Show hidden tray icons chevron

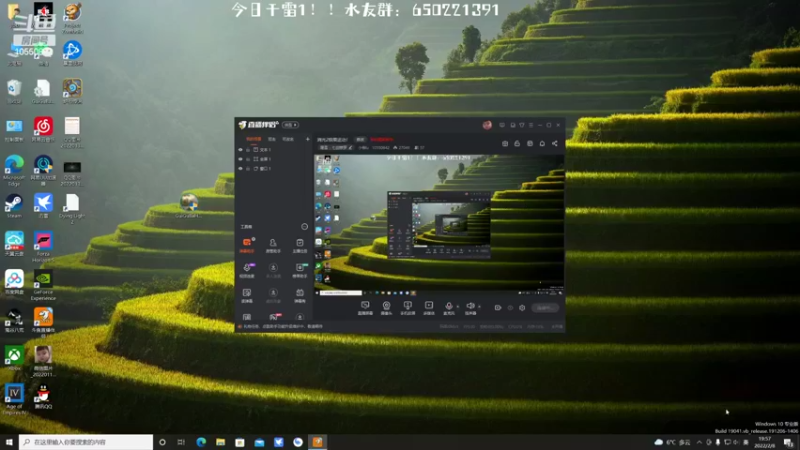coord(699,442)
